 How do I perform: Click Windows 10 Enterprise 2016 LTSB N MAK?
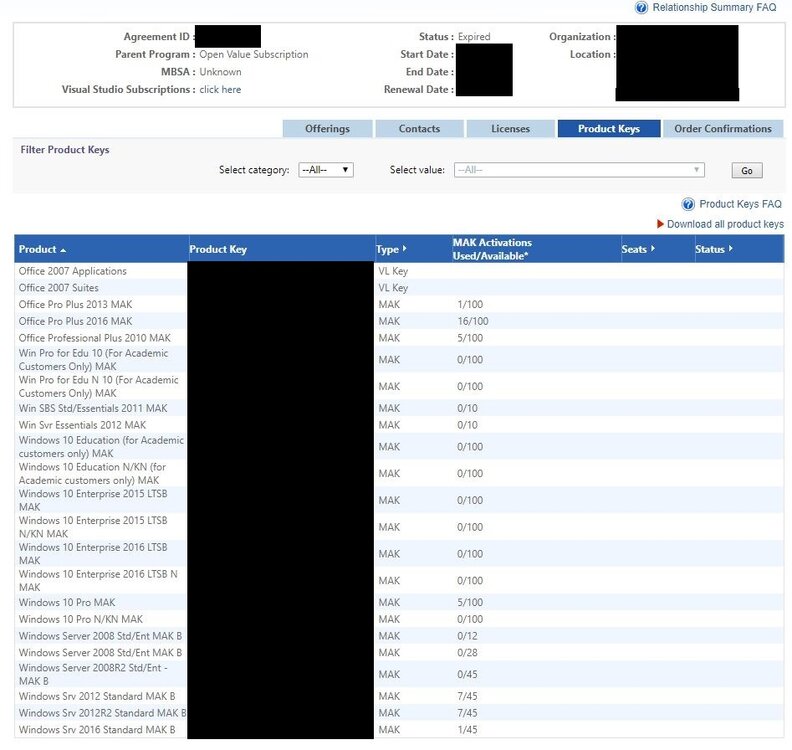click(x=98, y=580)
